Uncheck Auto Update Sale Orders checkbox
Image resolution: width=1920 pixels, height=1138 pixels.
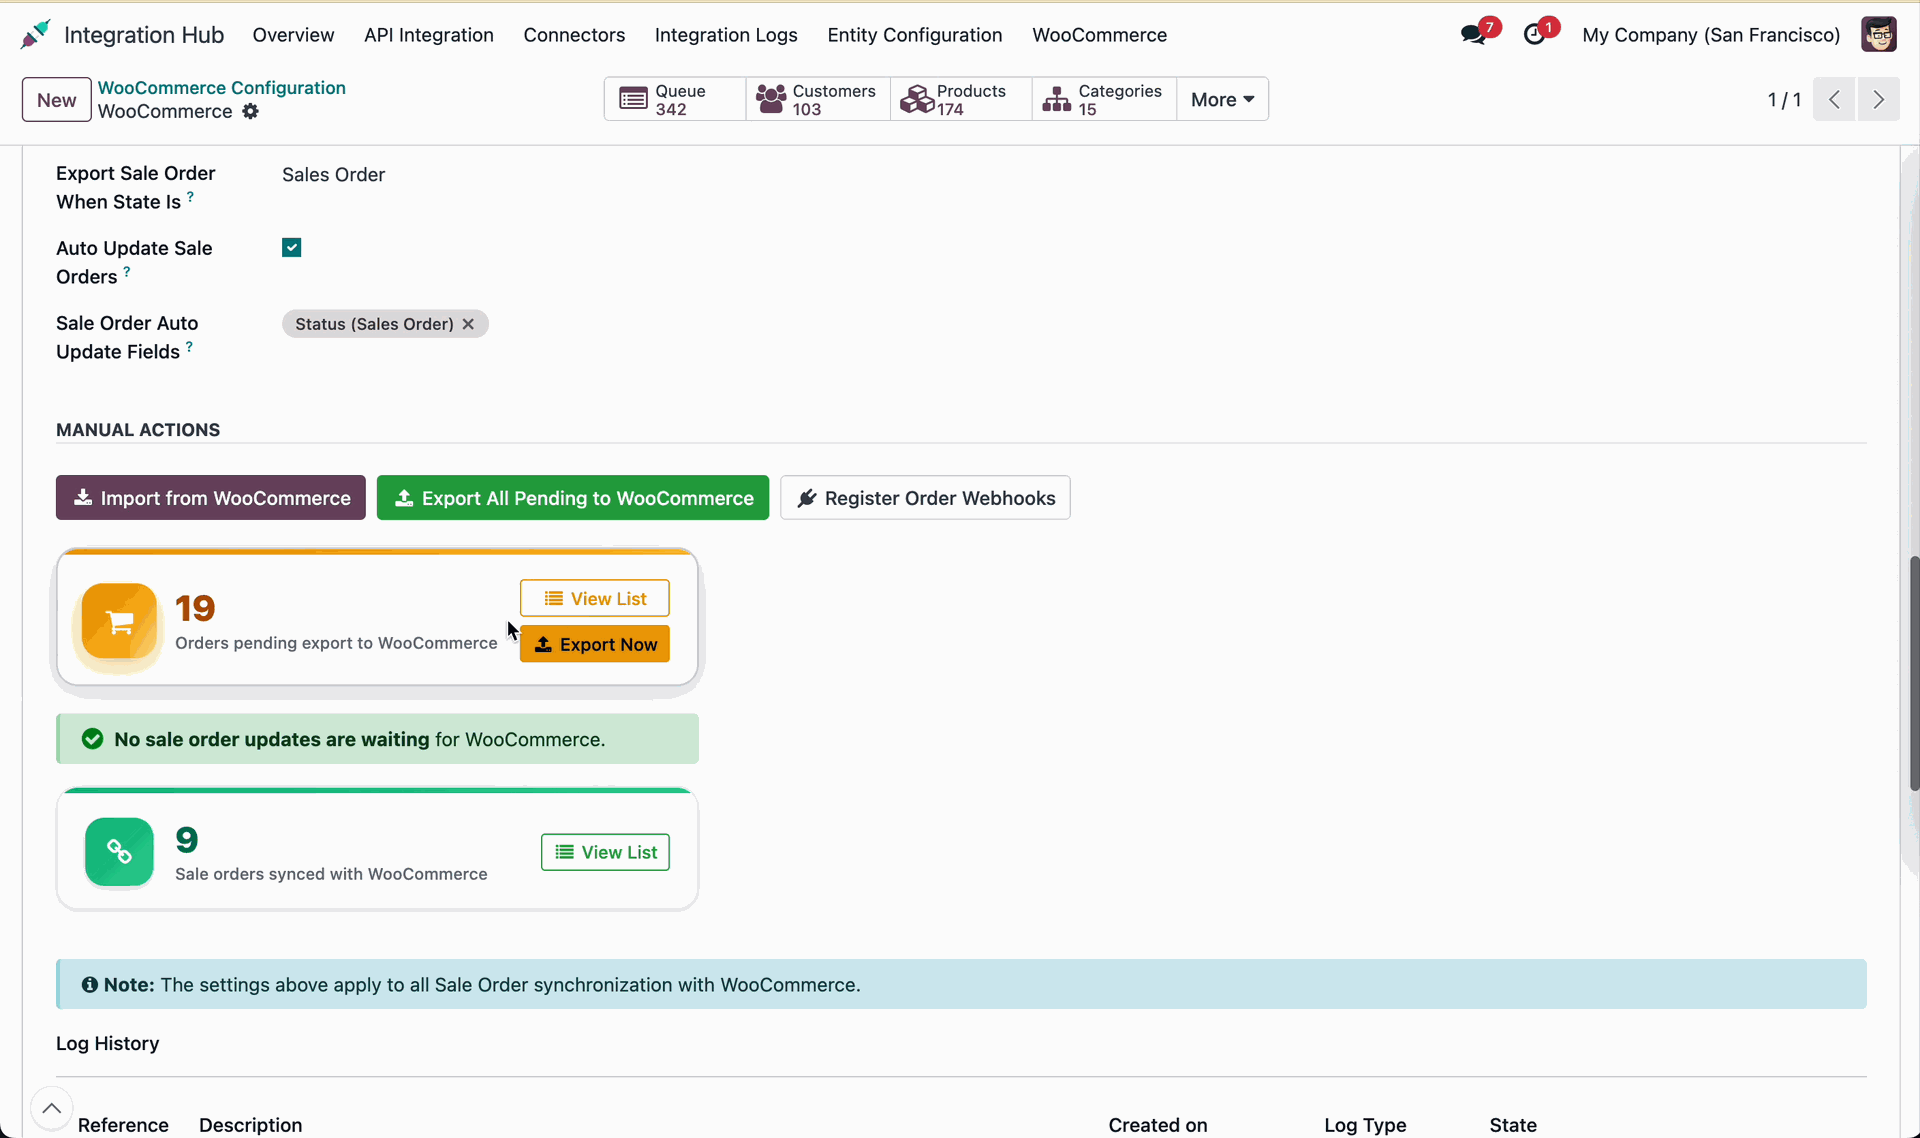pyautogui.click(x=292, y=247)
